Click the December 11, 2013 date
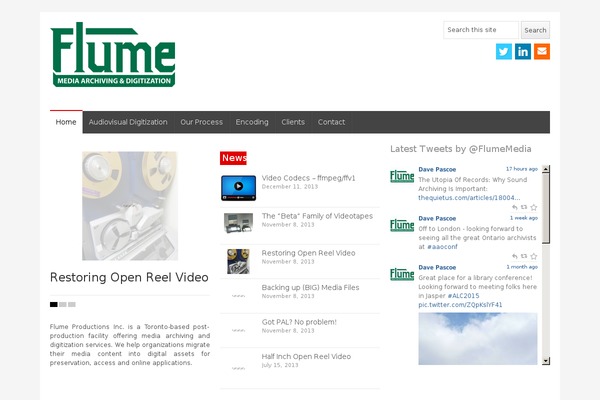The image size is (600, 400). [x=290, y=187]
